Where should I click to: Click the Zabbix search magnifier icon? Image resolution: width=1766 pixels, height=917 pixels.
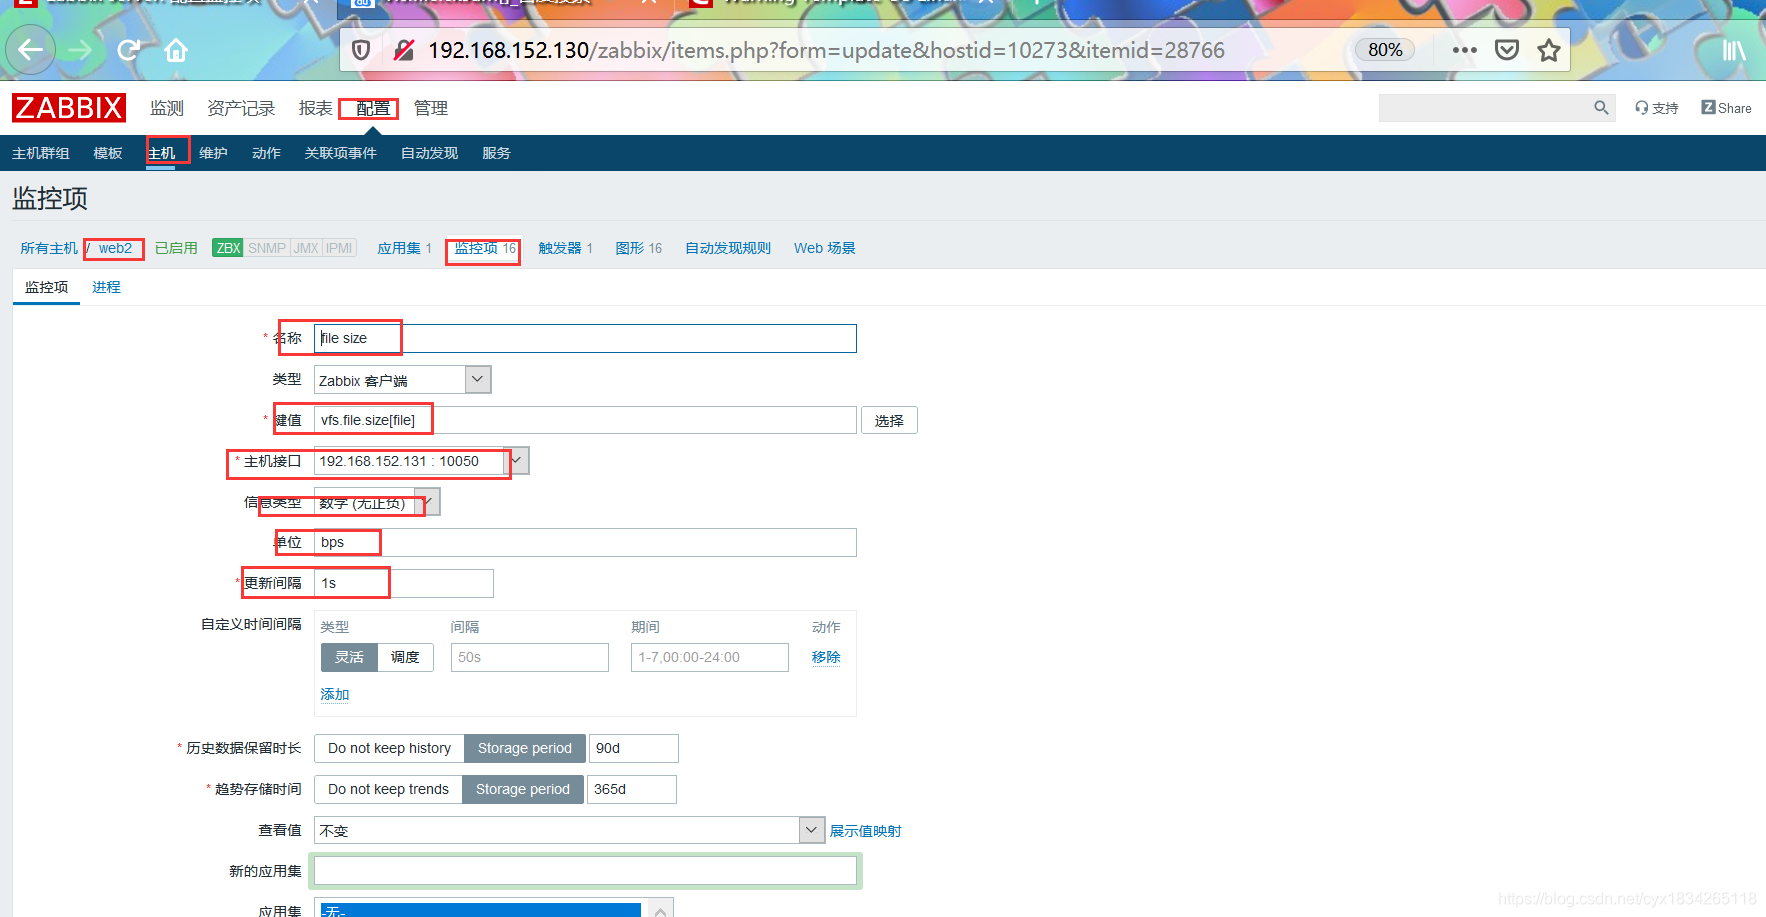[x=1601, y=108]
